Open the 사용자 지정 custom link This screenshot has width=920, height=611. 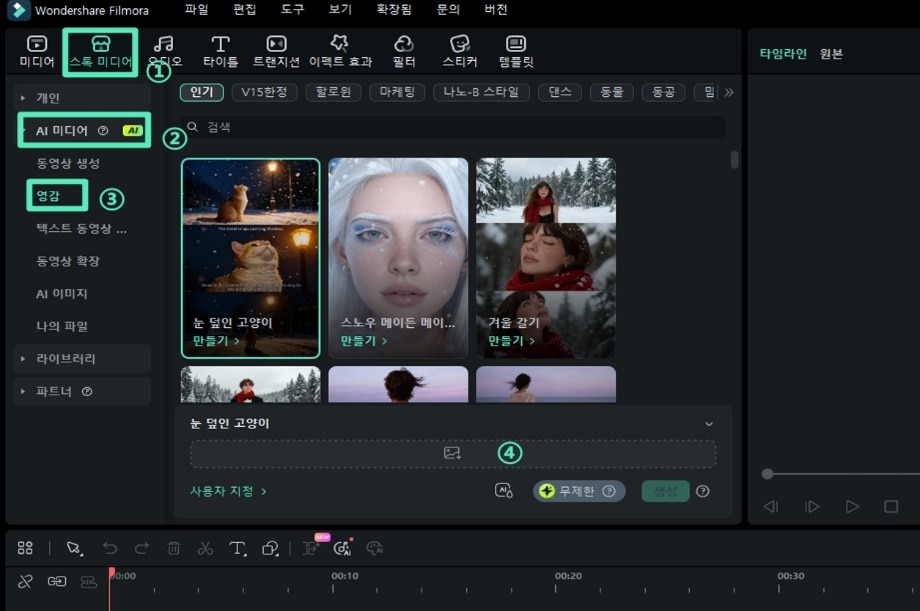click(228, 491)
